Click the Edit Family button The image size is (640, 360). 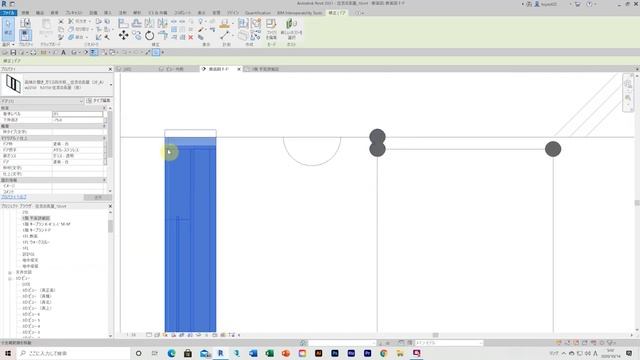click(x=271, y=29)
